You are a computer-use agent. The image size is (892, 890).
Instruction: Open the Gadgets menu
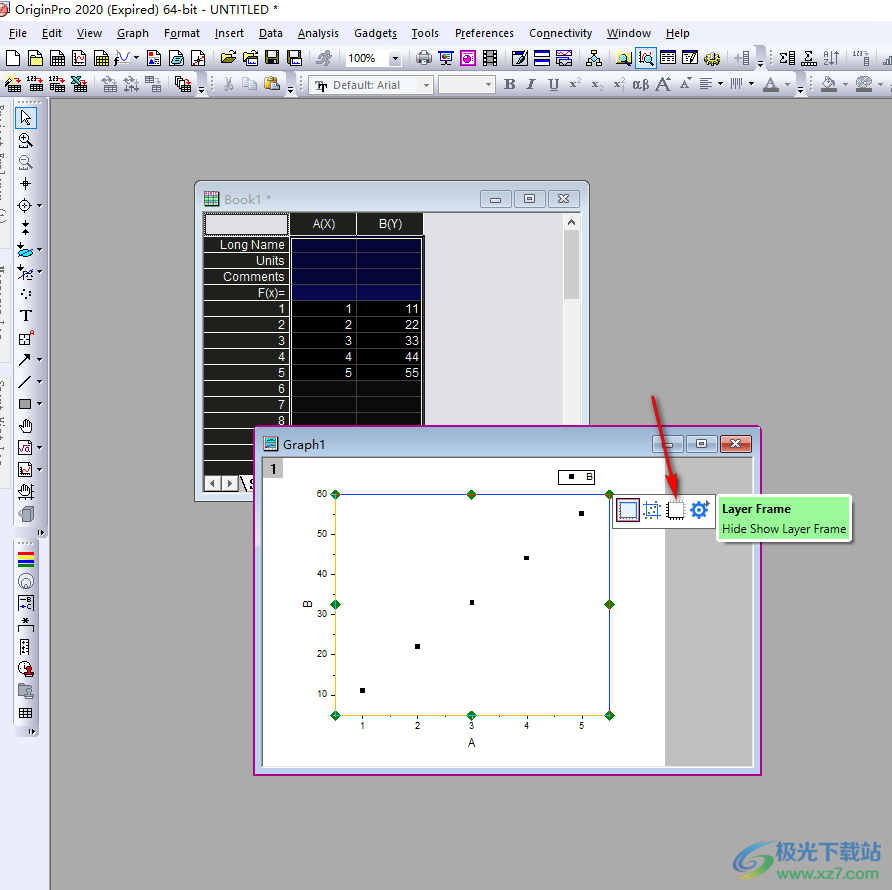click(x=375, y=33)
